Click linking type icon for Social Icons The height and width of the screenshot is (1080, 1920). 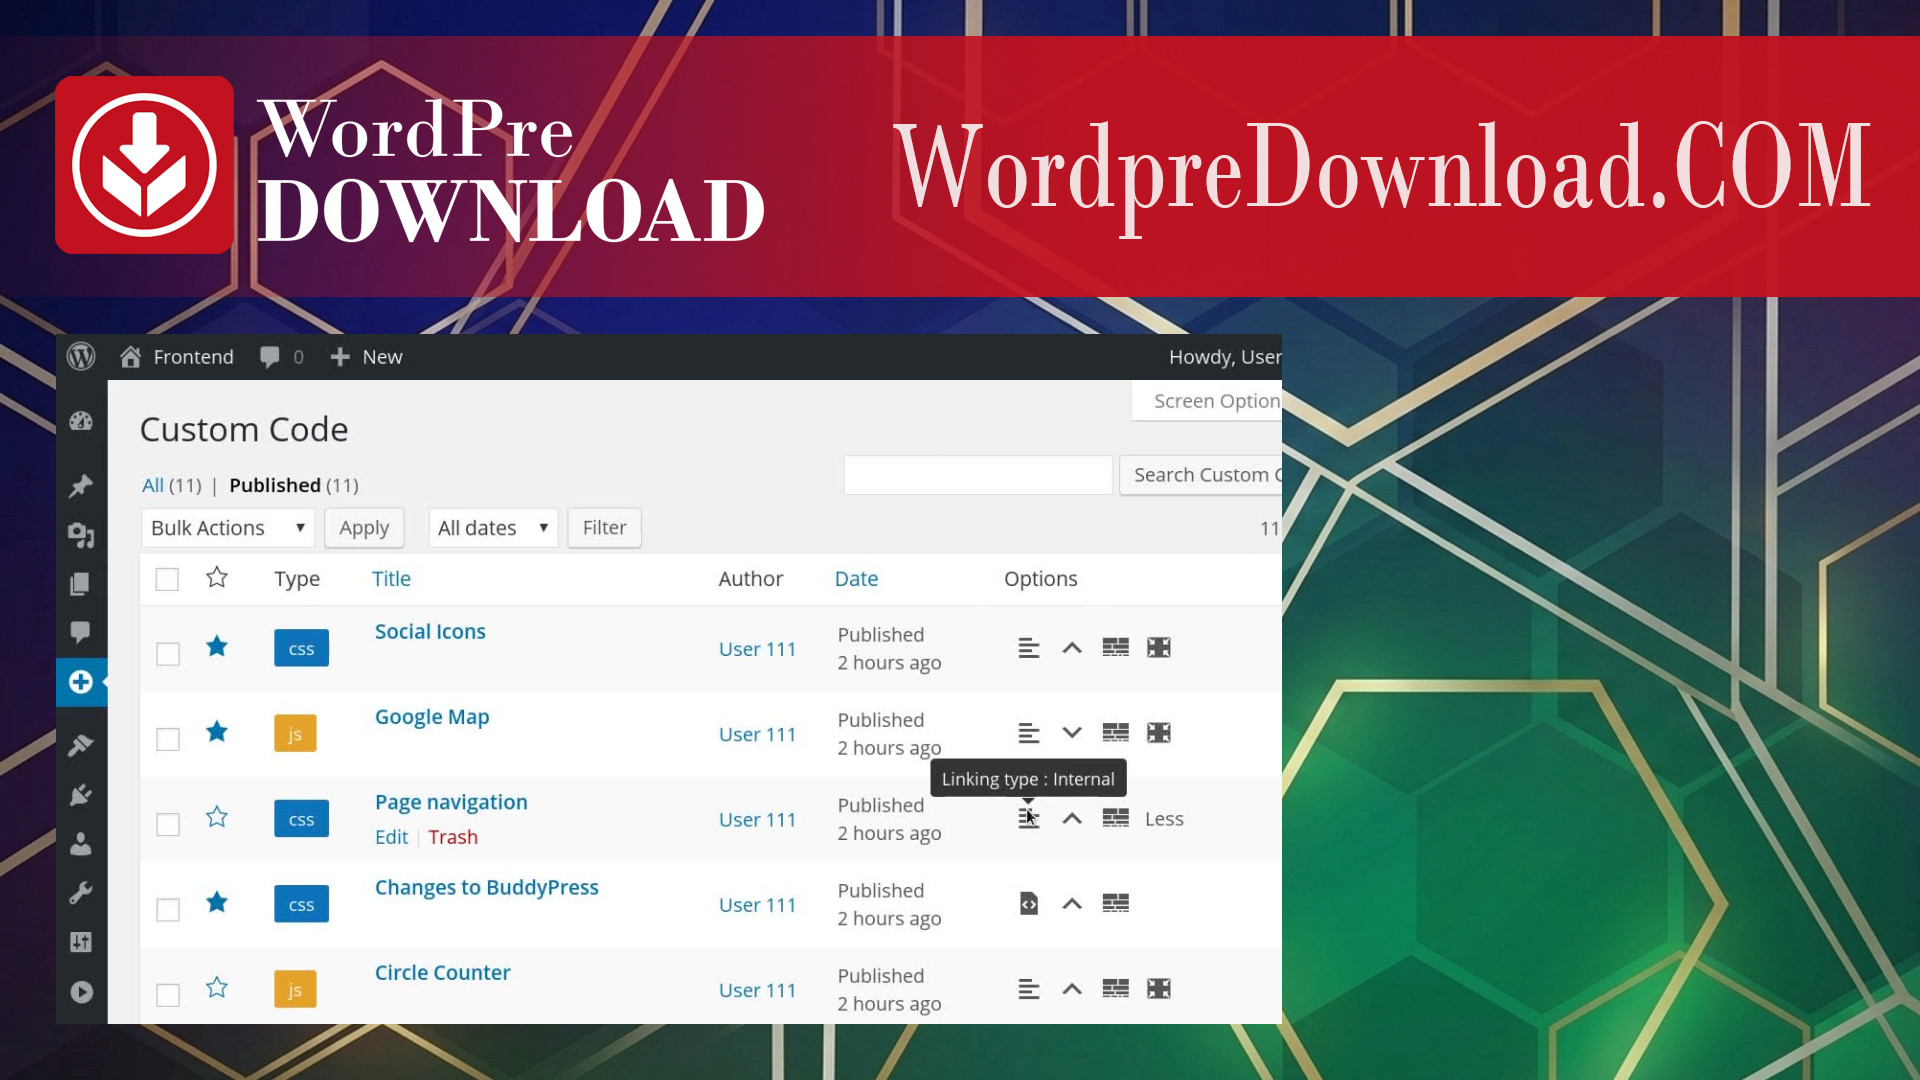(1029, 648)
